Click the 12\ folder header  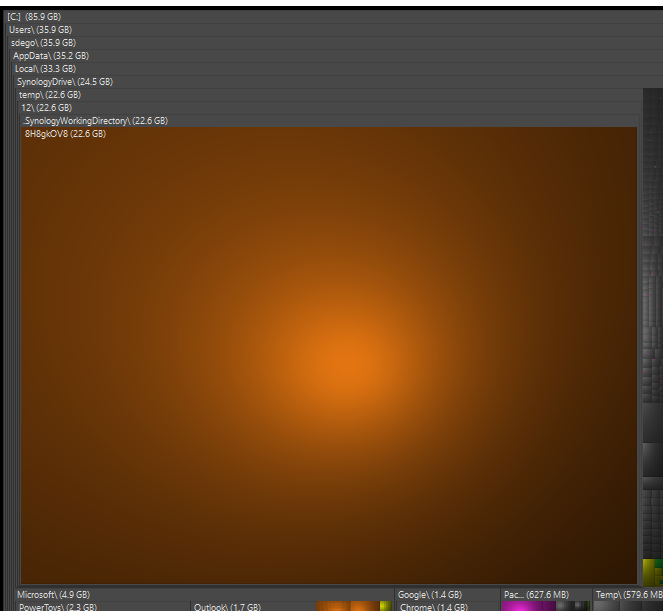pyautogui.click(x=46, y=108)
